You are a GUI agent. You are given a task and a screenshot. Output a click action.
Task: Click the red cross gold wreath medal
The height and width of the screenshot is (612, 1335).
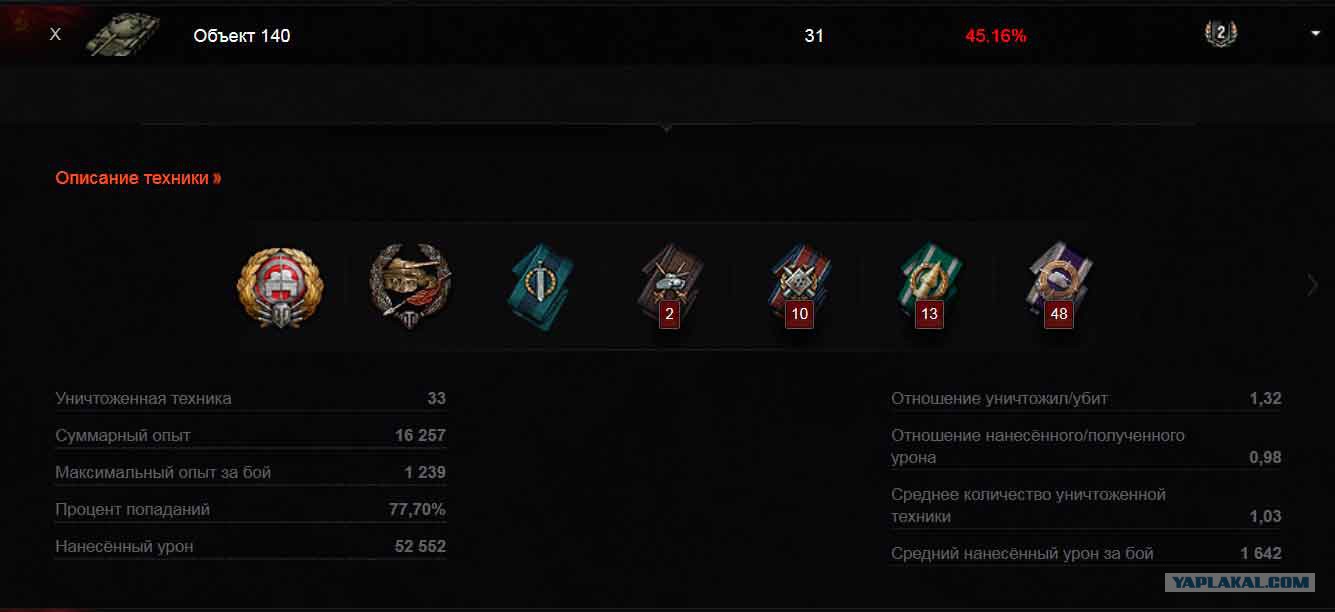(281, 285)
